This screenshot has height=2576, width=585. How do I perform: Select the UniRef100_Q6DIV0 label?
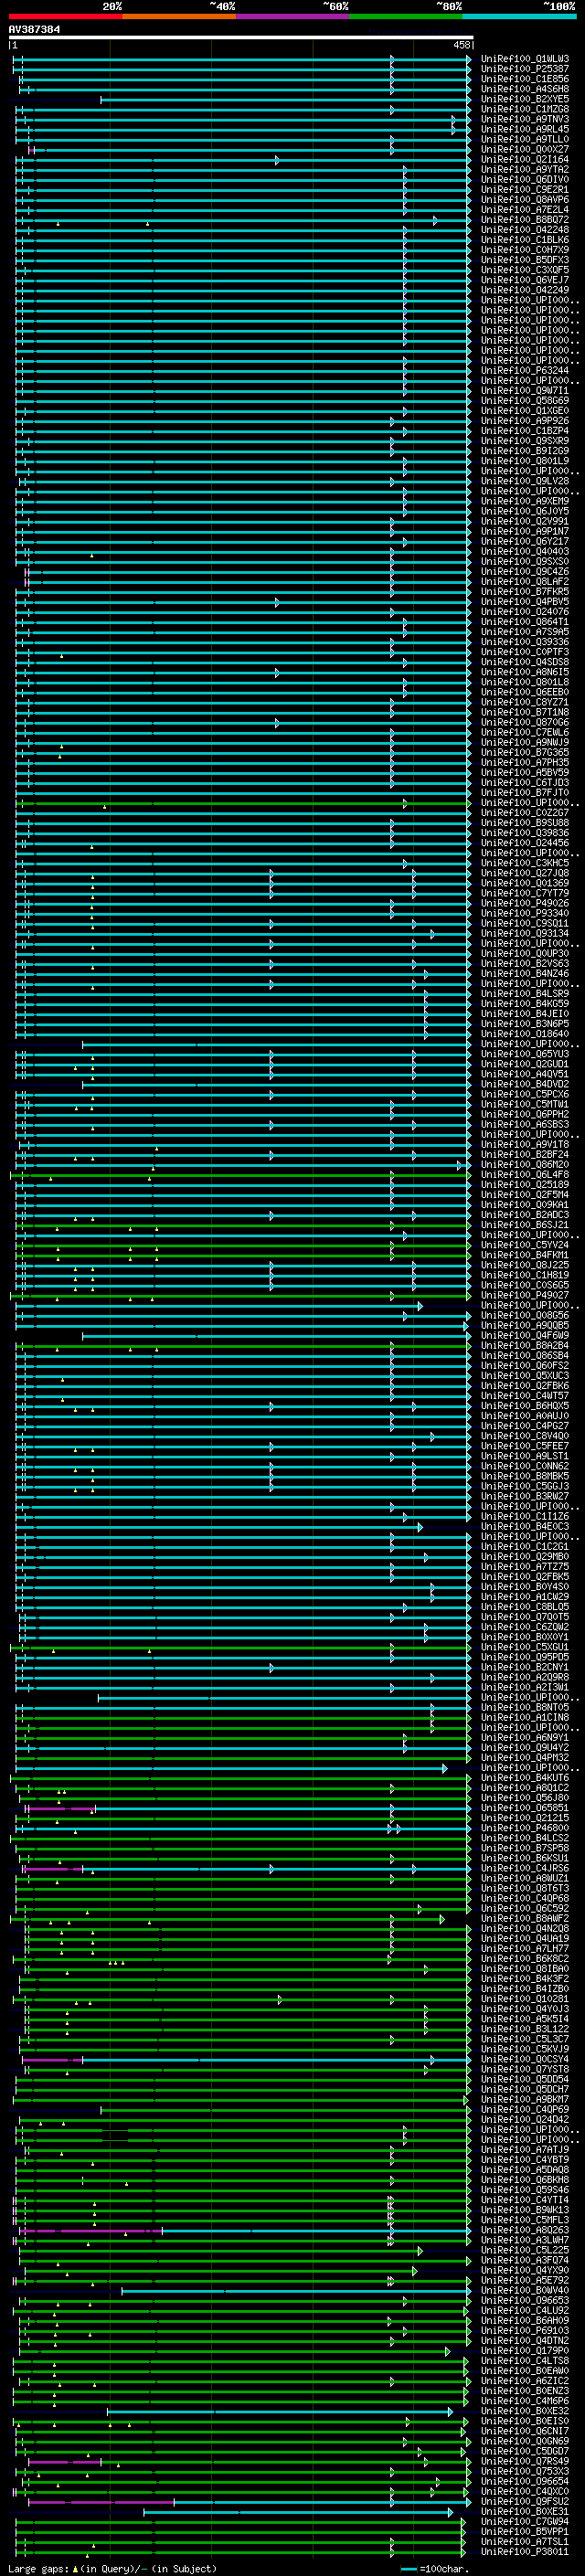[x=525, y=179]
